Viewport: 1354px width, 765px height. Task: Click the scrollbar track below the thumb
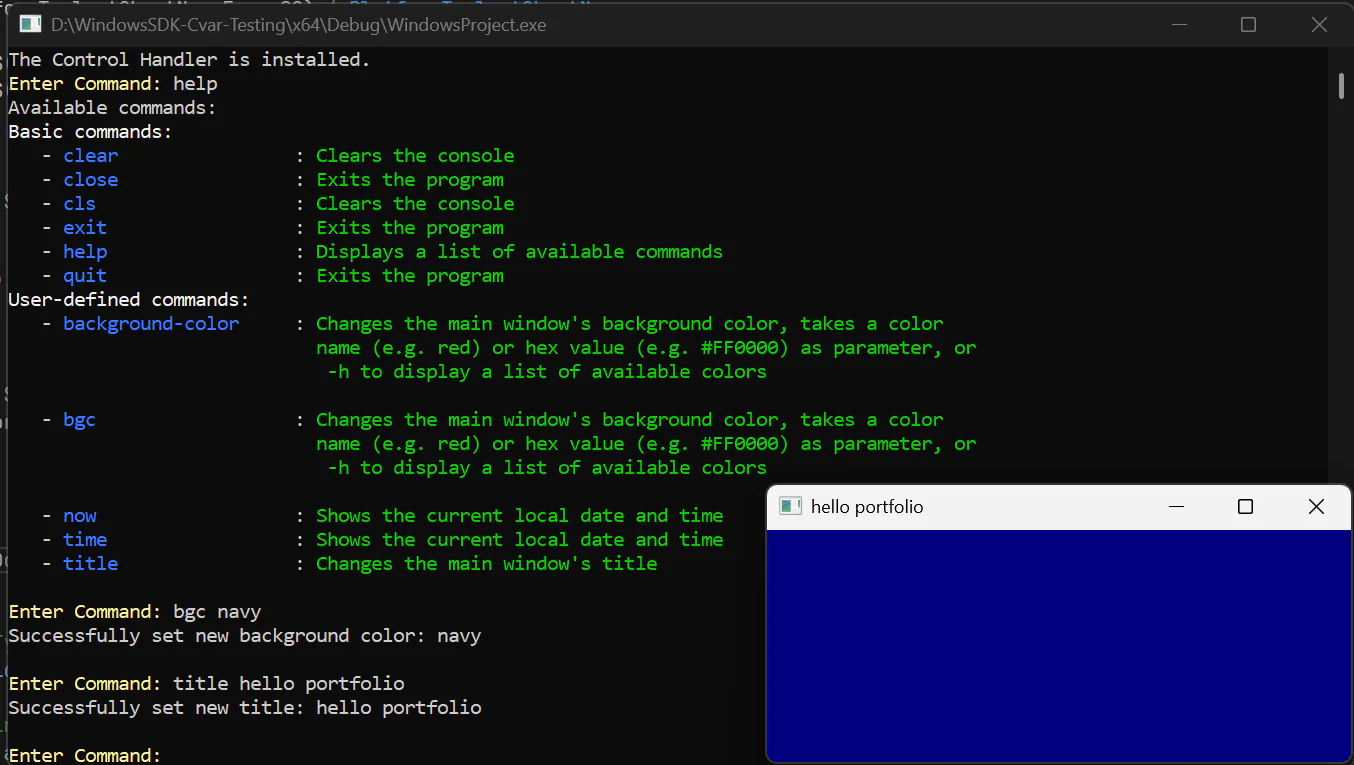pos(1341,300)
